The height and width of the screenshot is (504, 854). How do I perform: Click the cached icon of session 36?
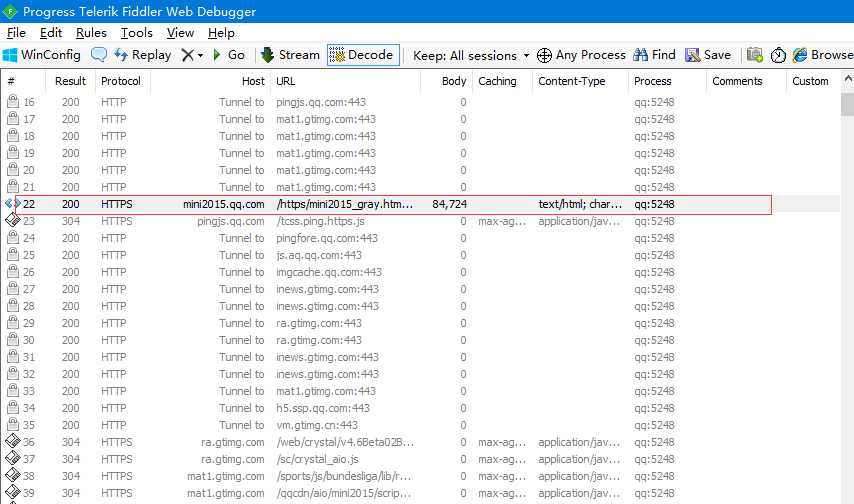coord(13,441)
